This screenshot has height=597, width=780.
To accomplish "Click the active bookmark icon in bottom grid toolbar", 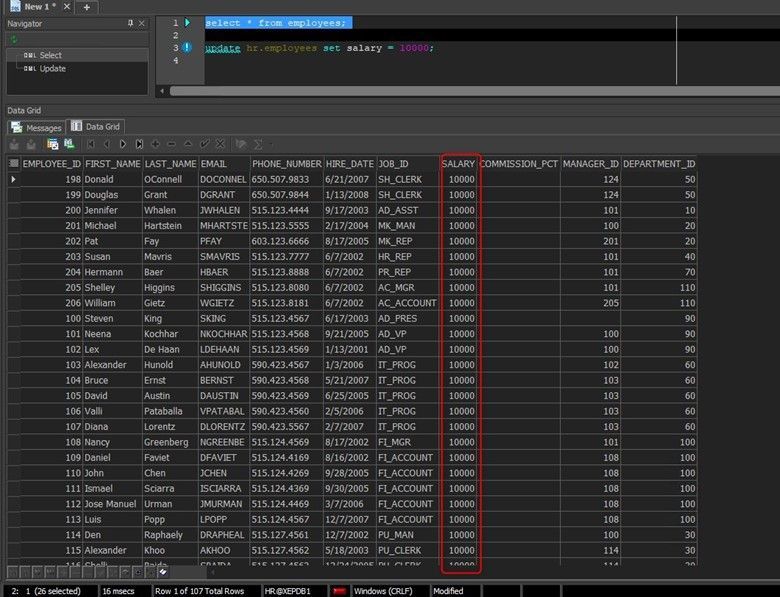I will tap(163, 572).
